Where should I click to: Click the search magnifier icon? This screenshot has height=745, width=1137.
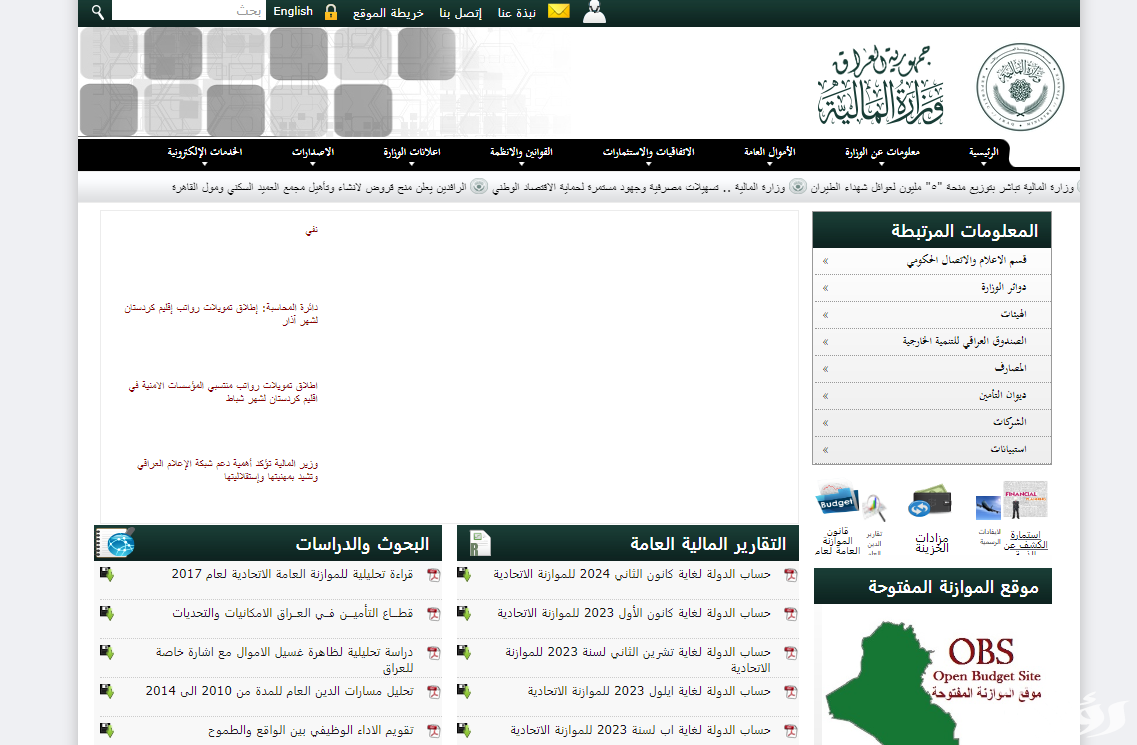98,12
